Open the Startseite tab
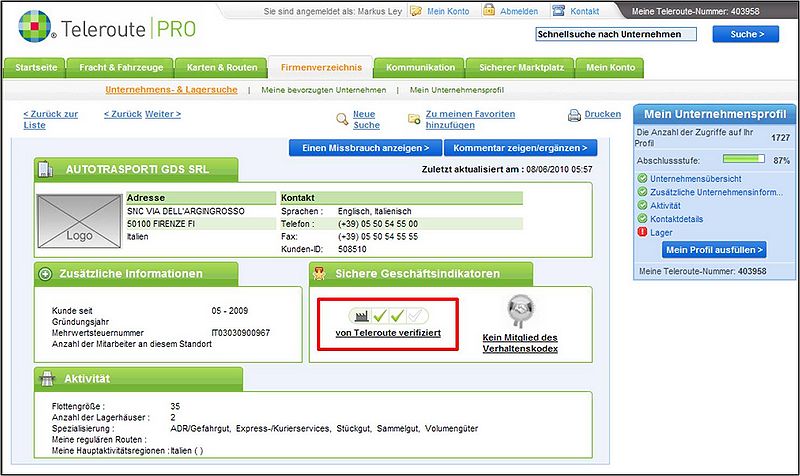 click(35, 67)
